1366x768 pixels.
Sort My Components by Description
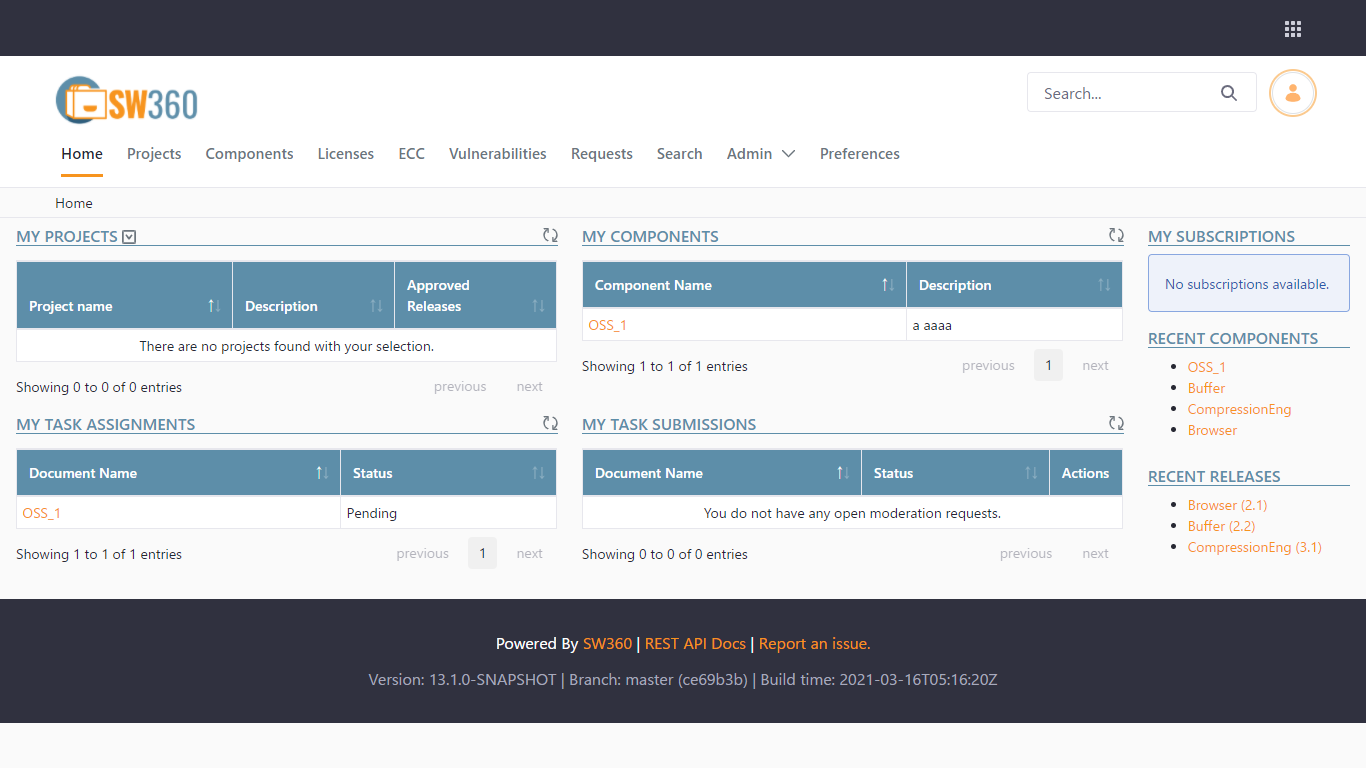pyautogui.click(x=1015, y=285)
